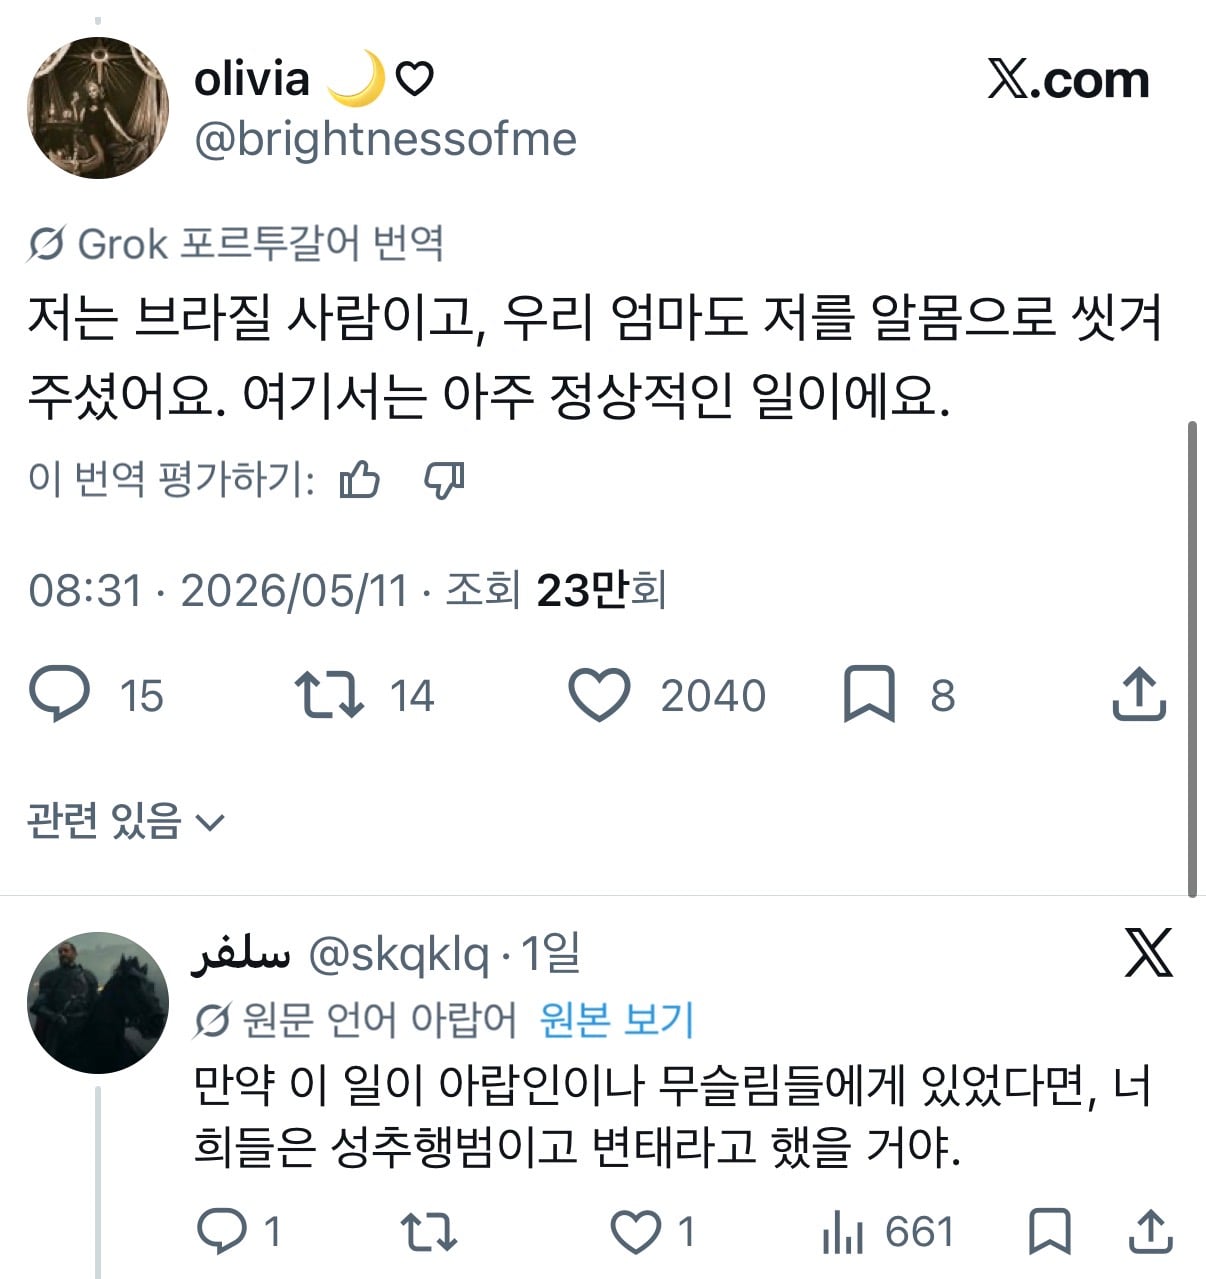This screenshot has height=1279, width=1206.
Task: Bookmark the @skqklq reply
Action: (x=1050, y=1232)
